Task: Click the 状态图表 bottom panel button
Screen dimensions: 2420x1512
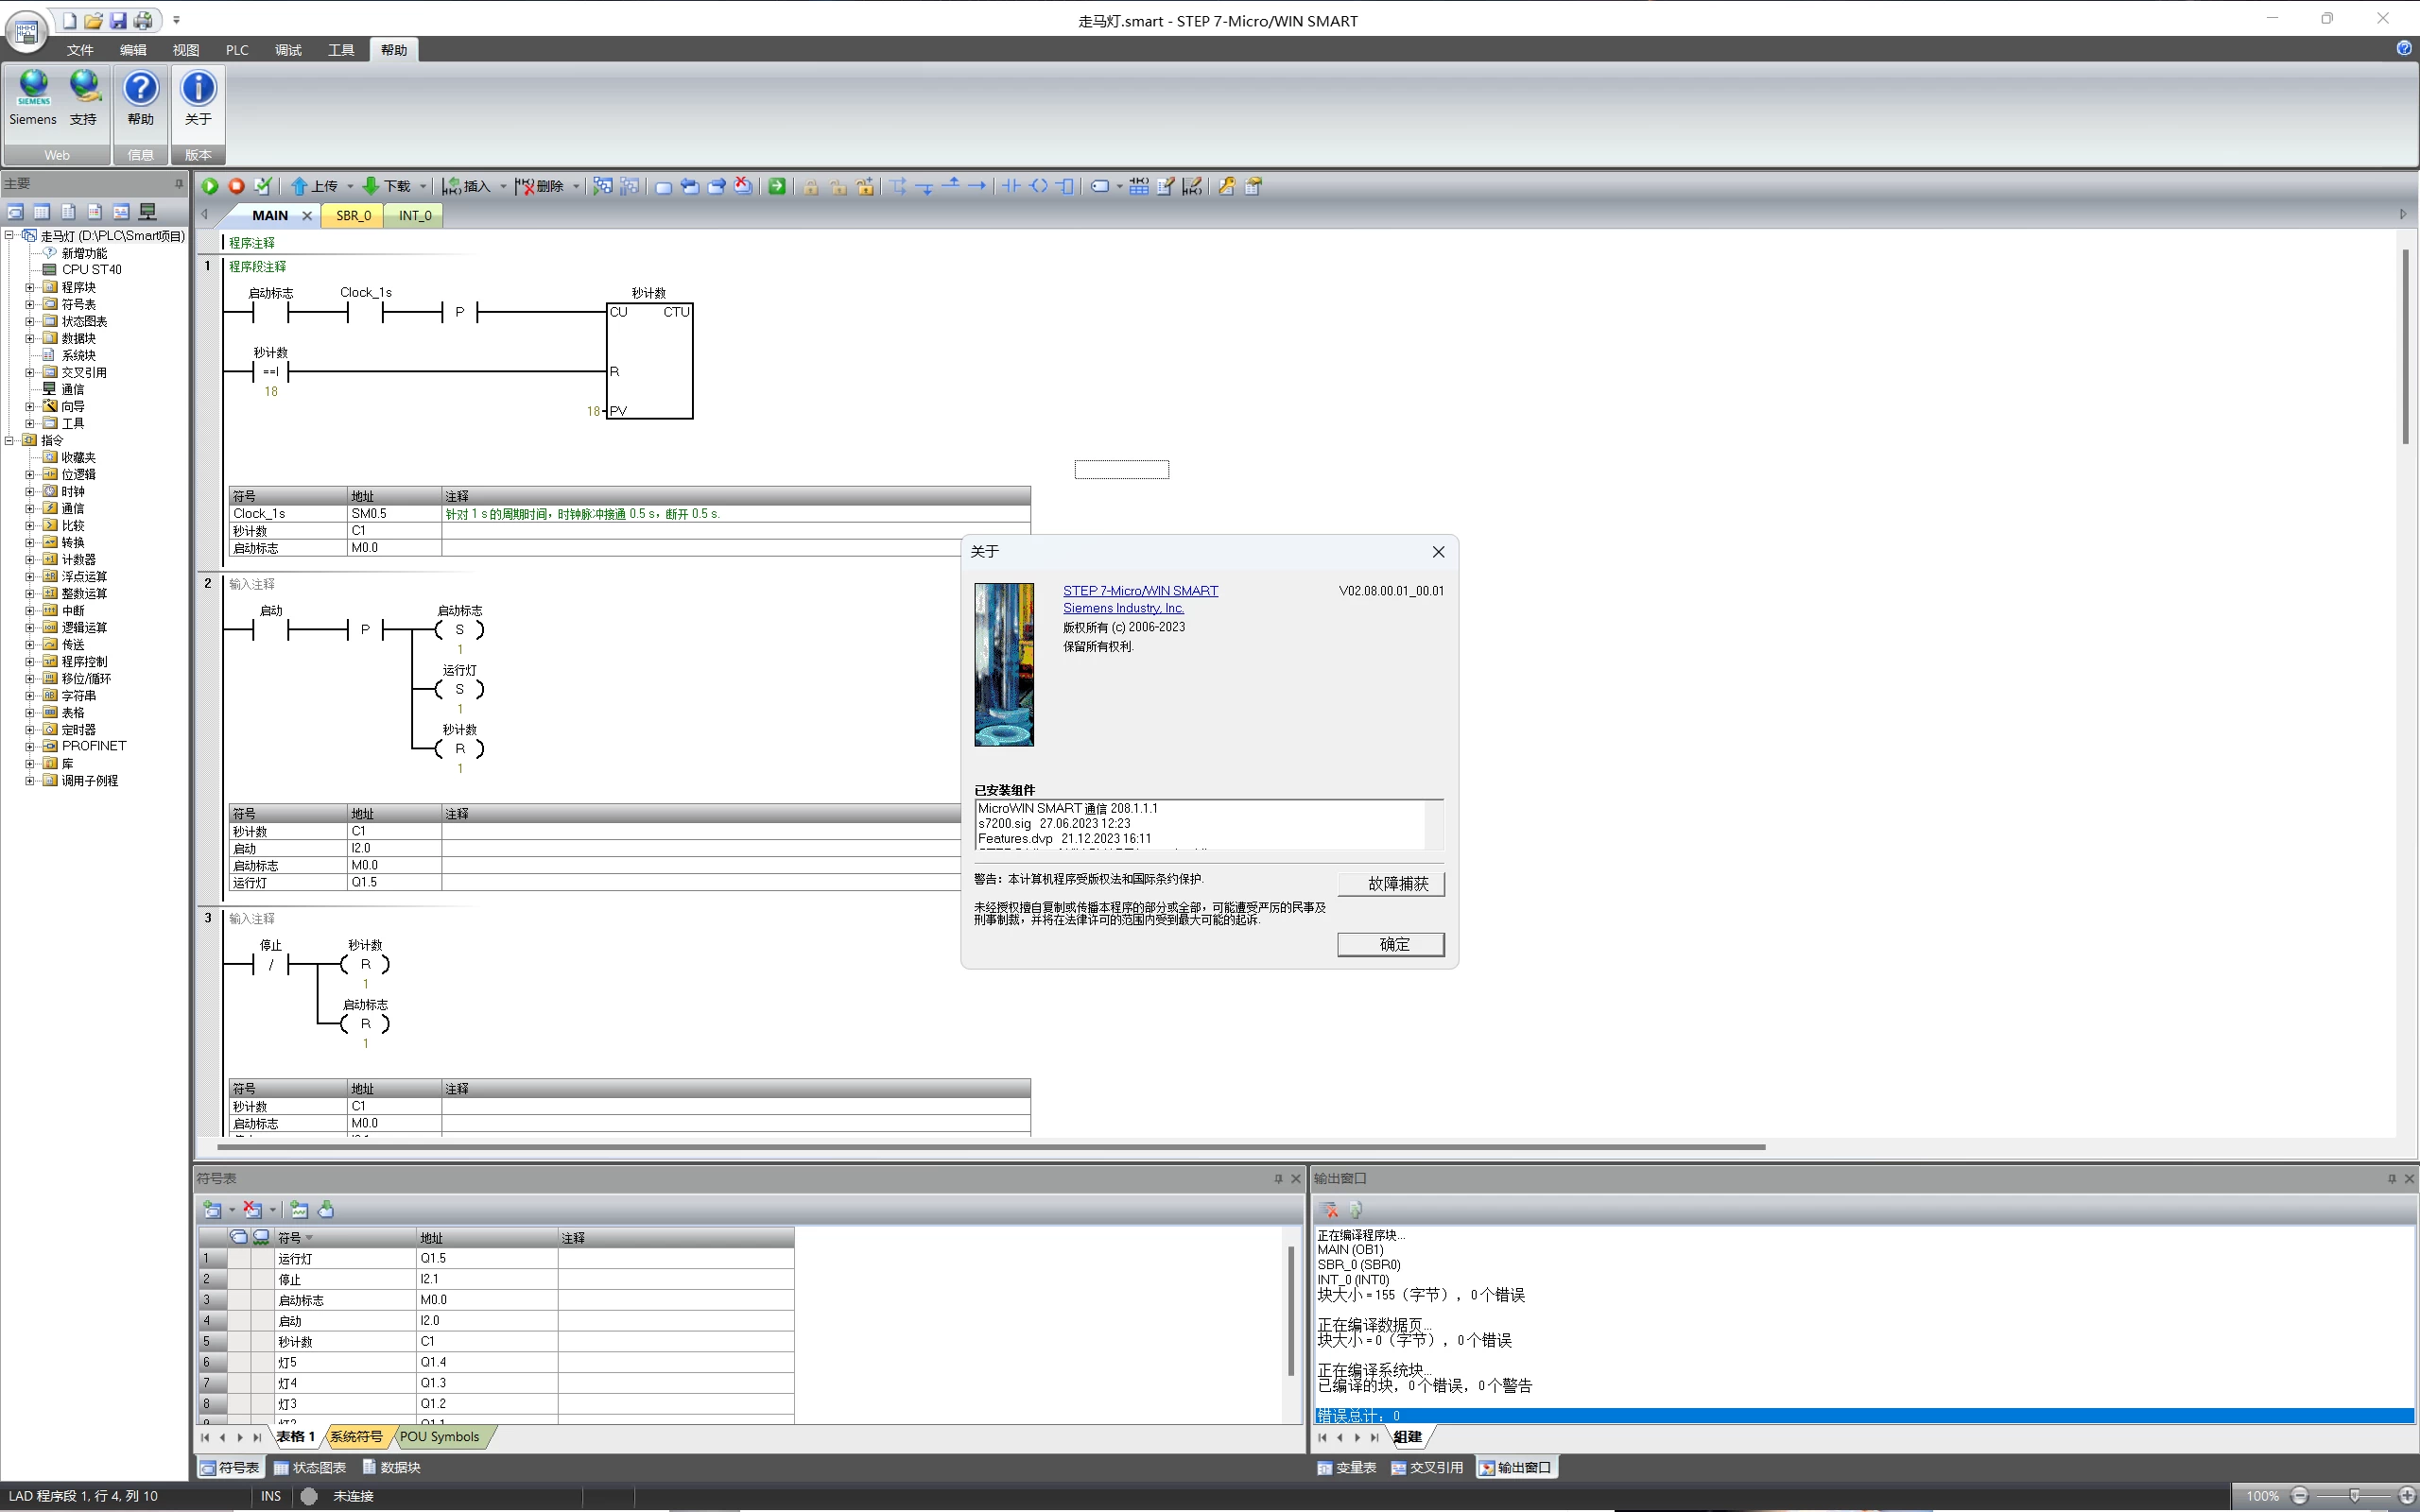Action: click(x=310, y=1467)
